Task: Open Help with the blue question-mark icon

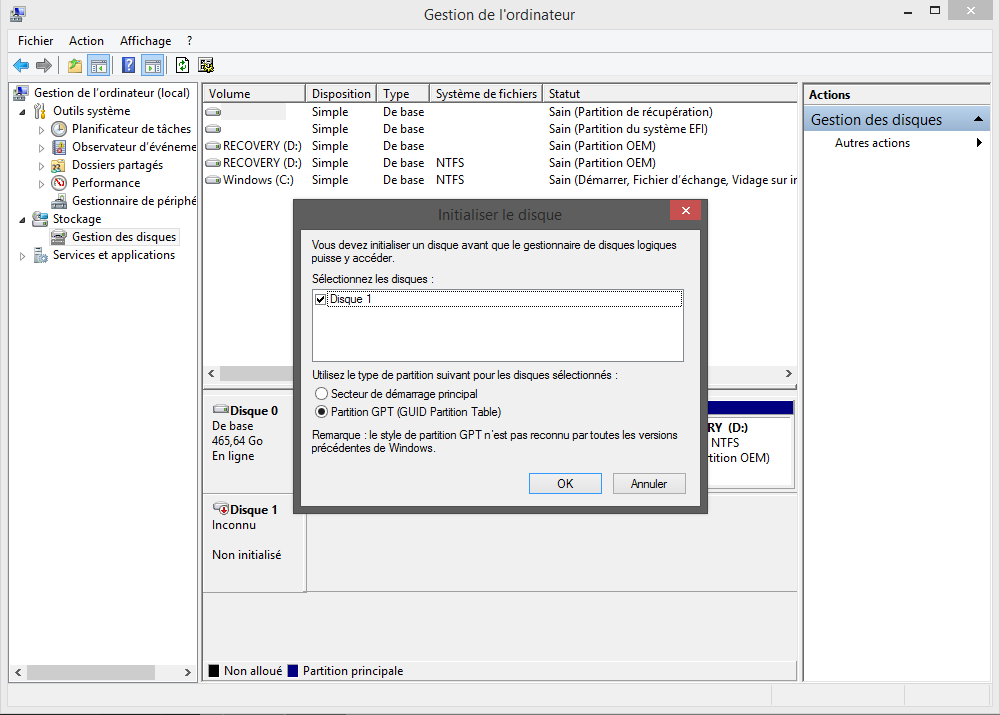Action: pos(128,65)
